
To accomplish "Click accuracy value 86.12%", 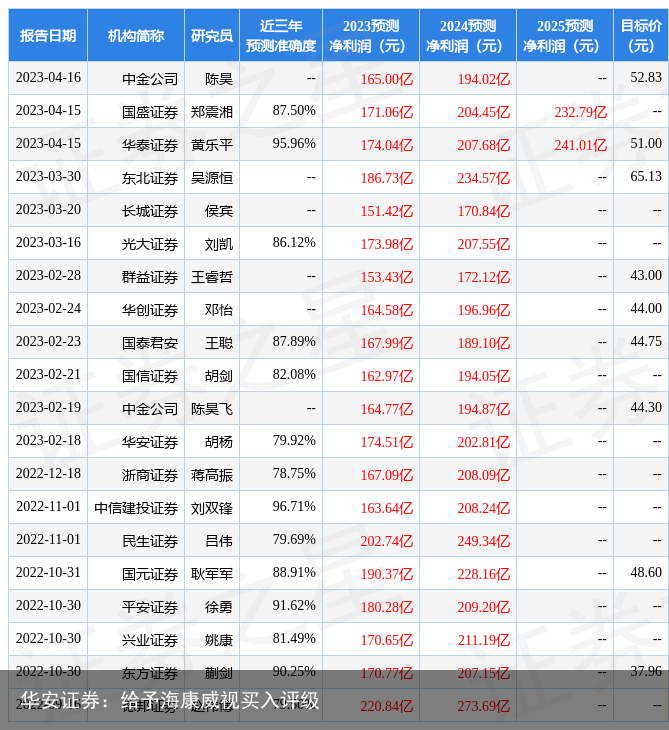I will coord(294,243).
